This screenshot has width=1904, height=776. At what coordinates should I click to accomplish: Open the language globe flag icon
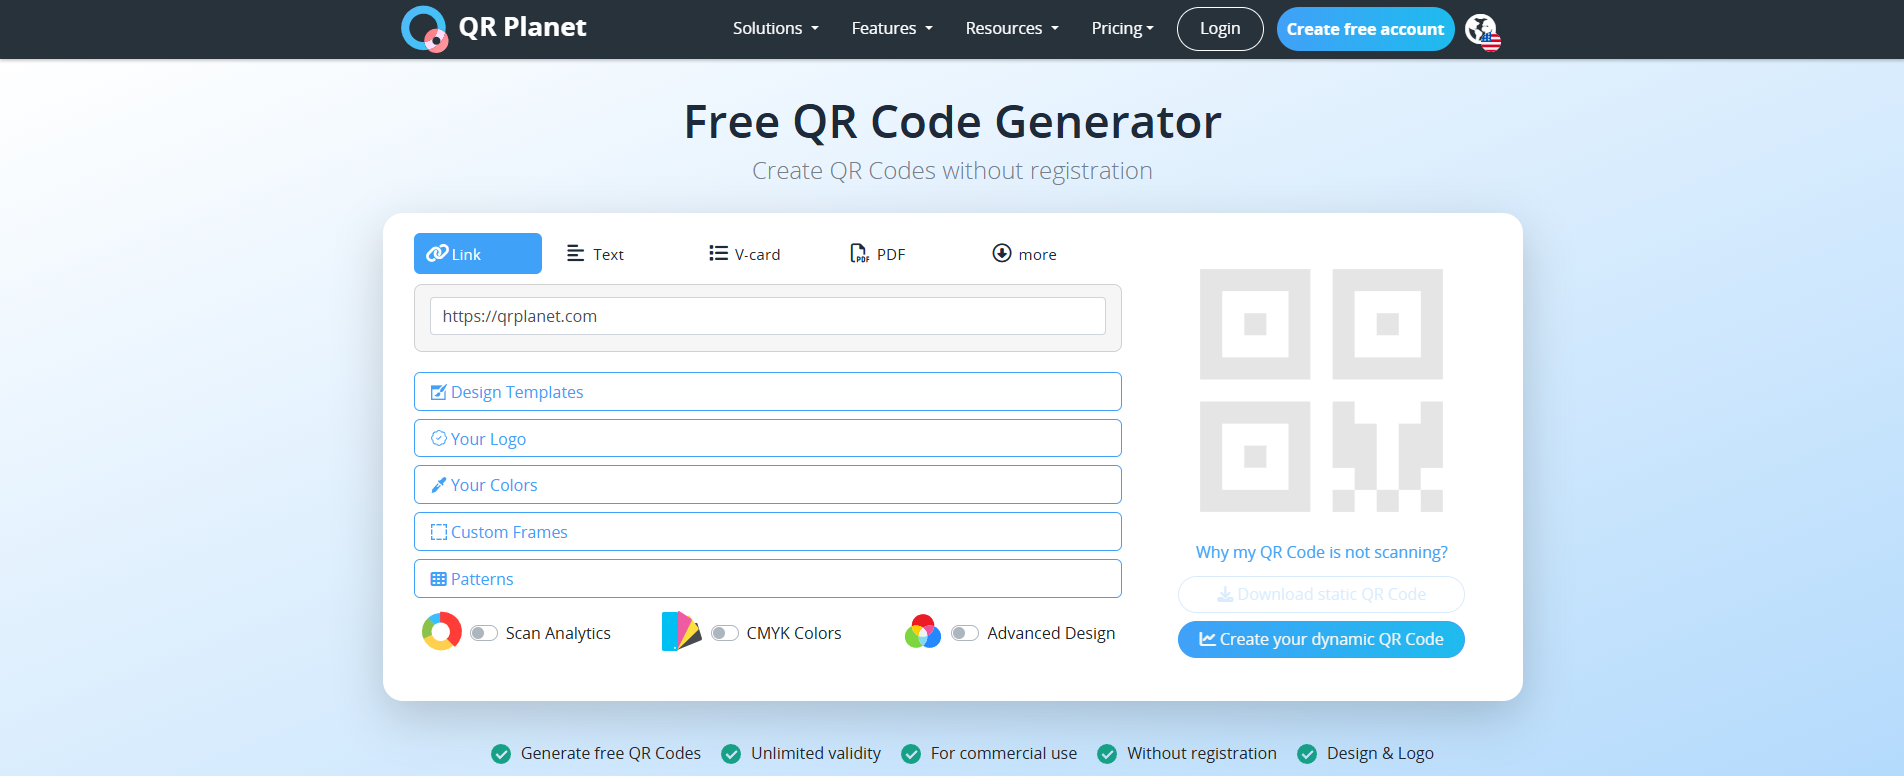click(1483, 32)
